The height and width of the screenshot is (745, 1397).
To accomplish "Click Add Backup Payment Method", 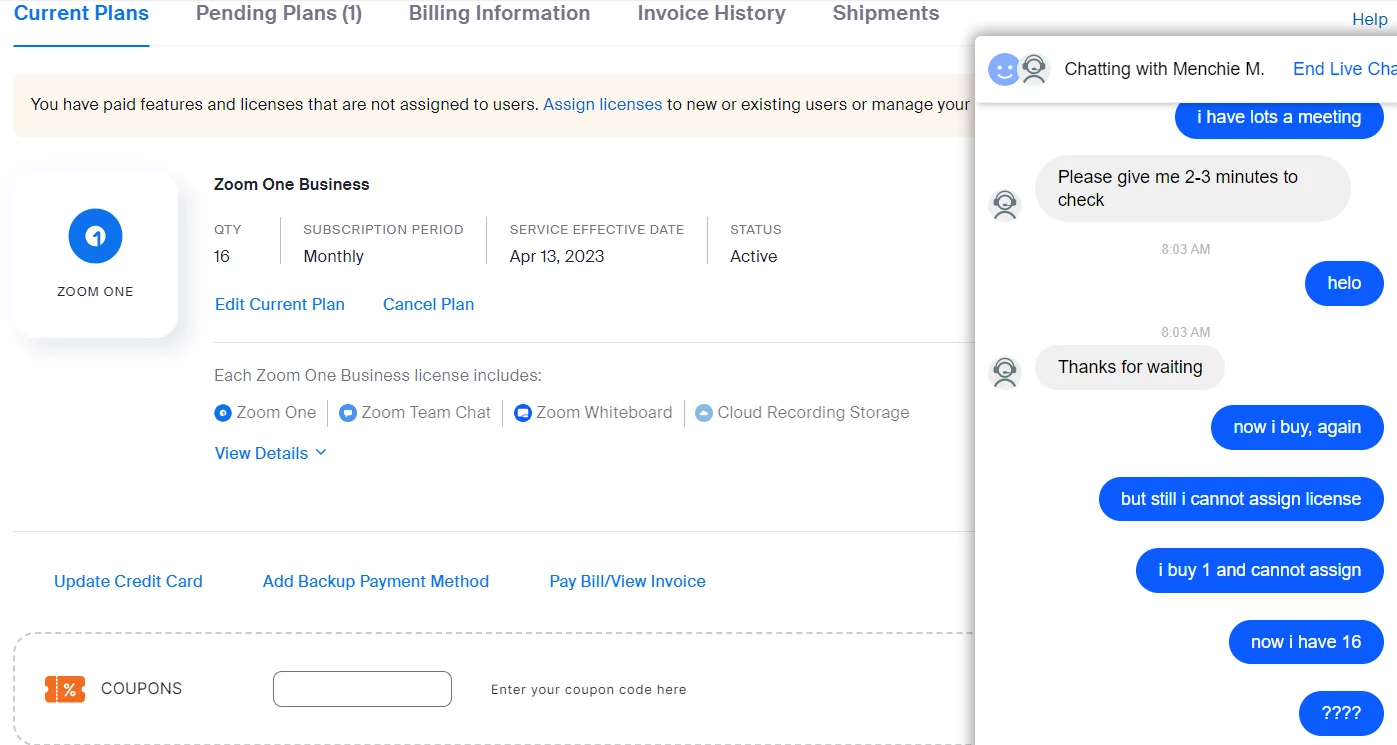I will 376,581.
